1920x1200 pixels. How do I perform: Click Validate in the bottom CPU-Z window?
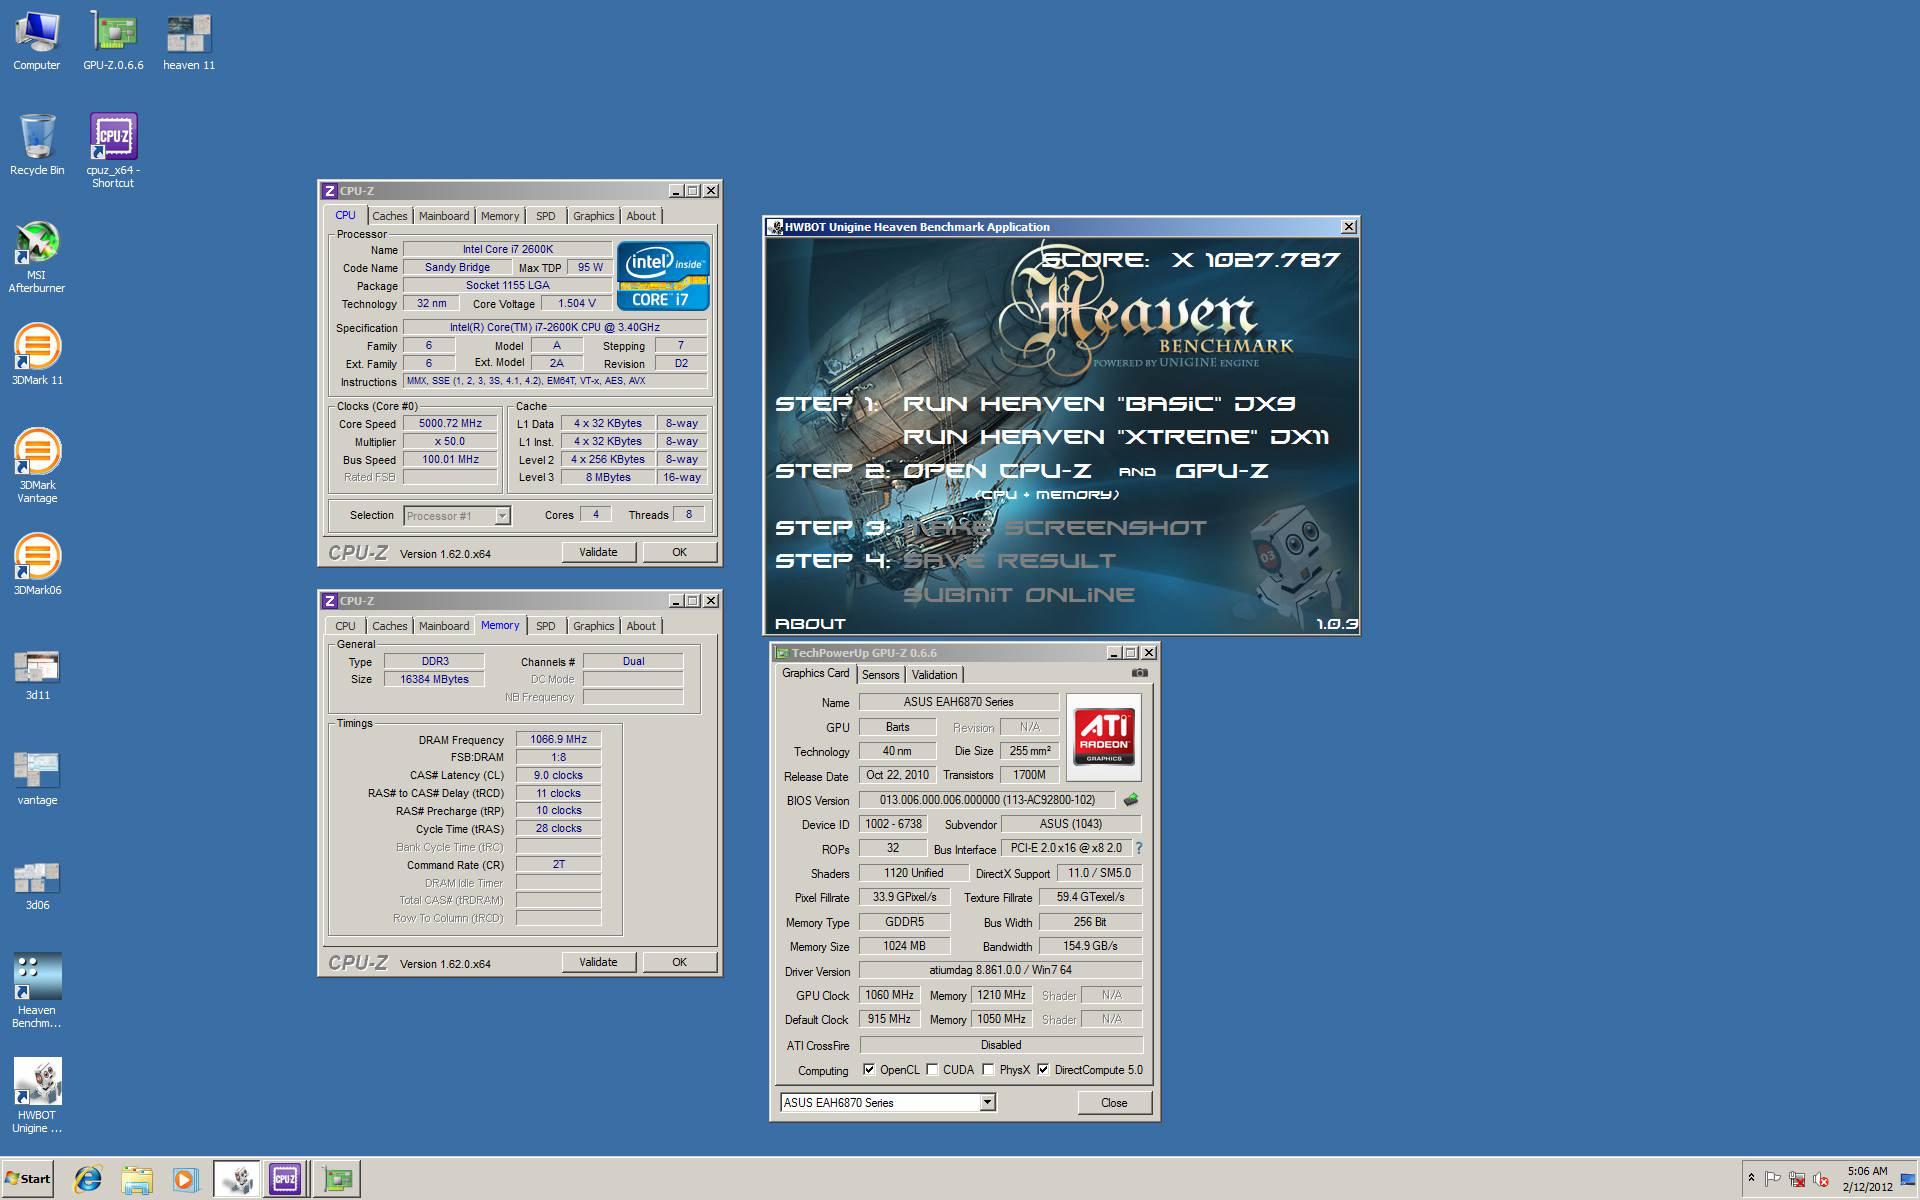[x=598, y=962]
